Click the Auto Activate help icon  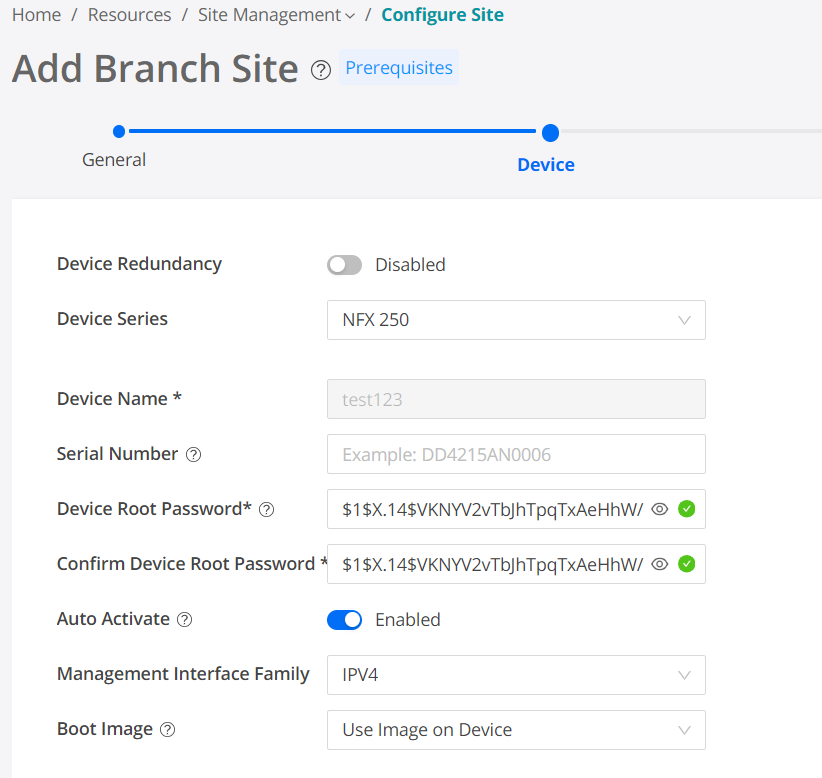[x=185, y=620]
